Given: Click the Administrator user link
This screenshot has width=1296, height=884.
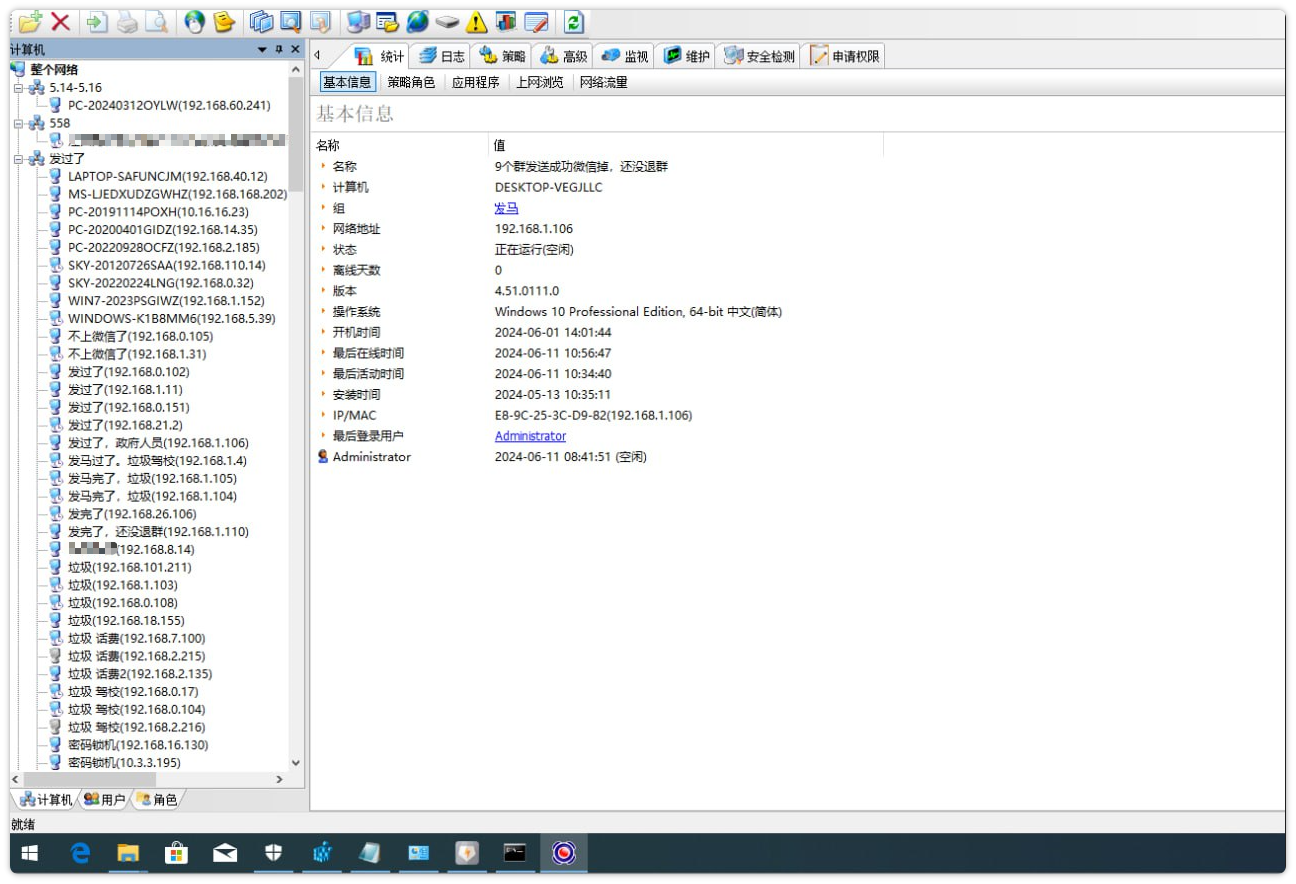Looking at the screenshot, I should [x=530, y=436].
